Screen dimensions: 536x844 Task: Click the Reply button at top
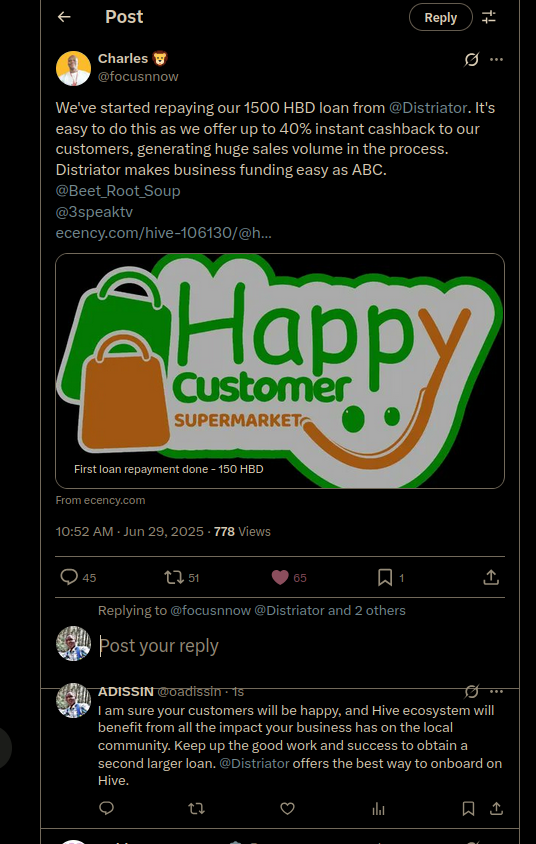pyautogui.click(x=440, y=17)
